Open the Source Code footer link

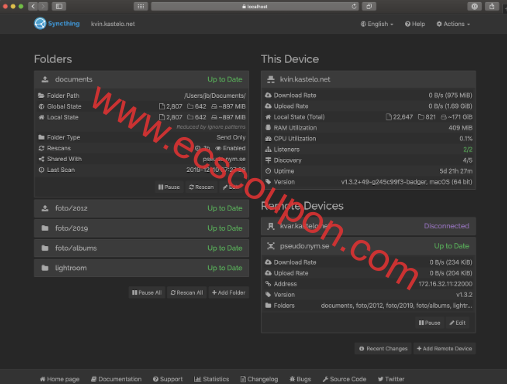(x=344, y=379)
